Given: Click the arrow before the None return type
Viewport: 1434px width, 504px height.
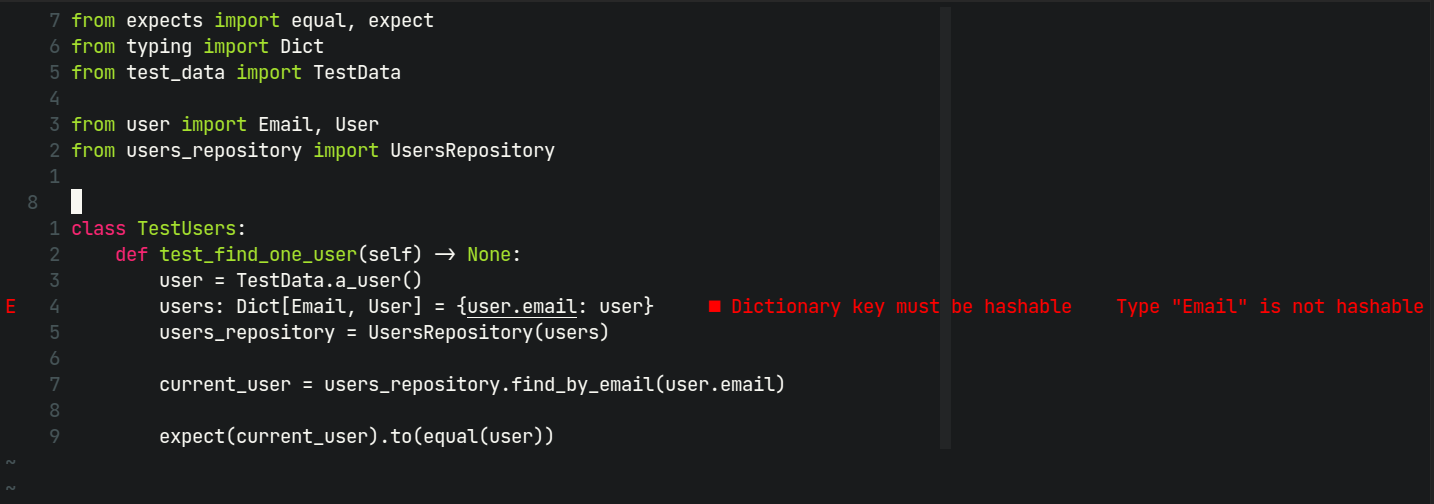Looking at the screenshot, I should click(445, 255).
